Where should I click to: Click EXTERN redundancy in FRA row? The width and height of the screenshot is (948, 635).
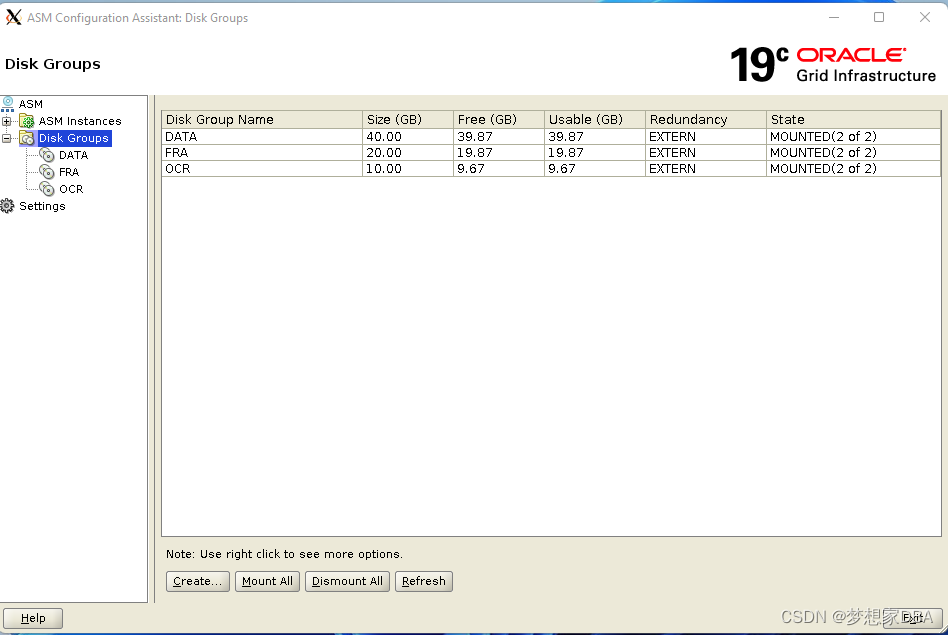pos(672,152)
